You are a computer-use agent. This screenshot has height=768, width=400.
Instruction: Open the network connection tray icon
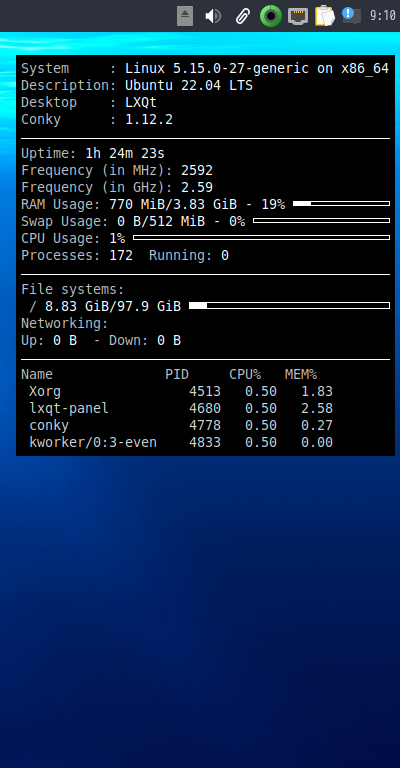point(298,16)
